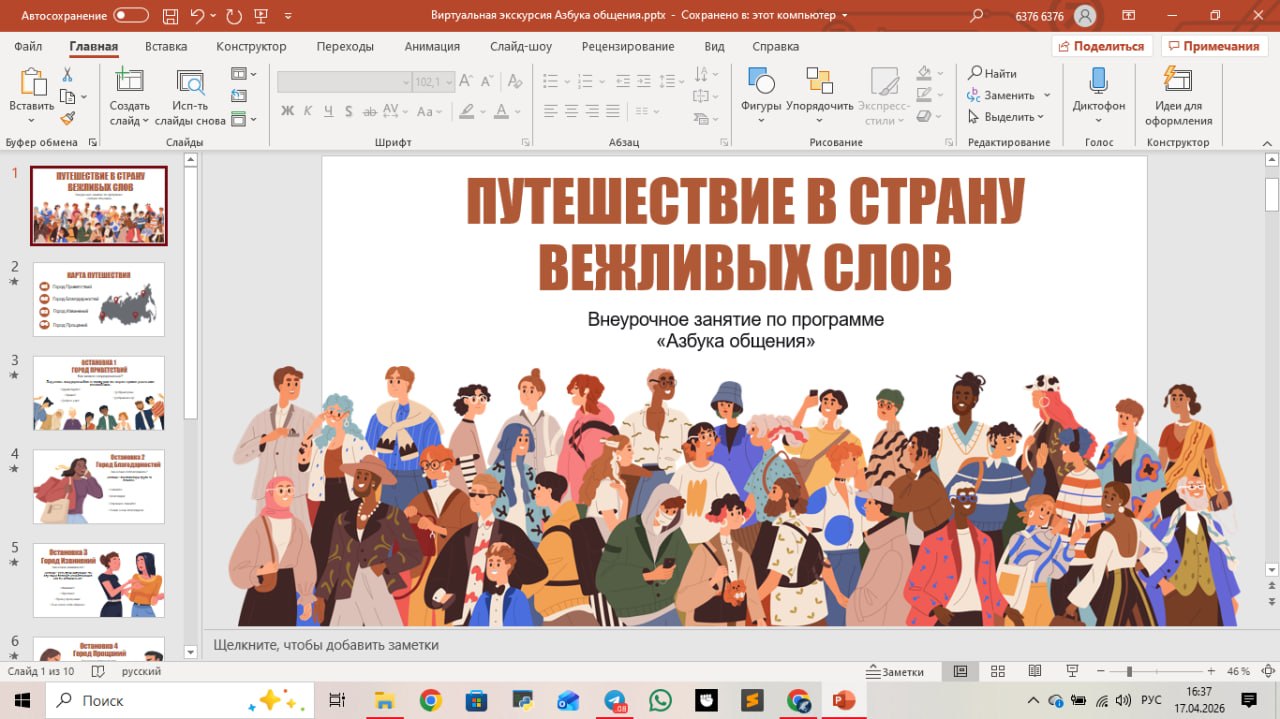
Task: Open the Справка tab
Action: pyautogui.click(x=775, y=46)
